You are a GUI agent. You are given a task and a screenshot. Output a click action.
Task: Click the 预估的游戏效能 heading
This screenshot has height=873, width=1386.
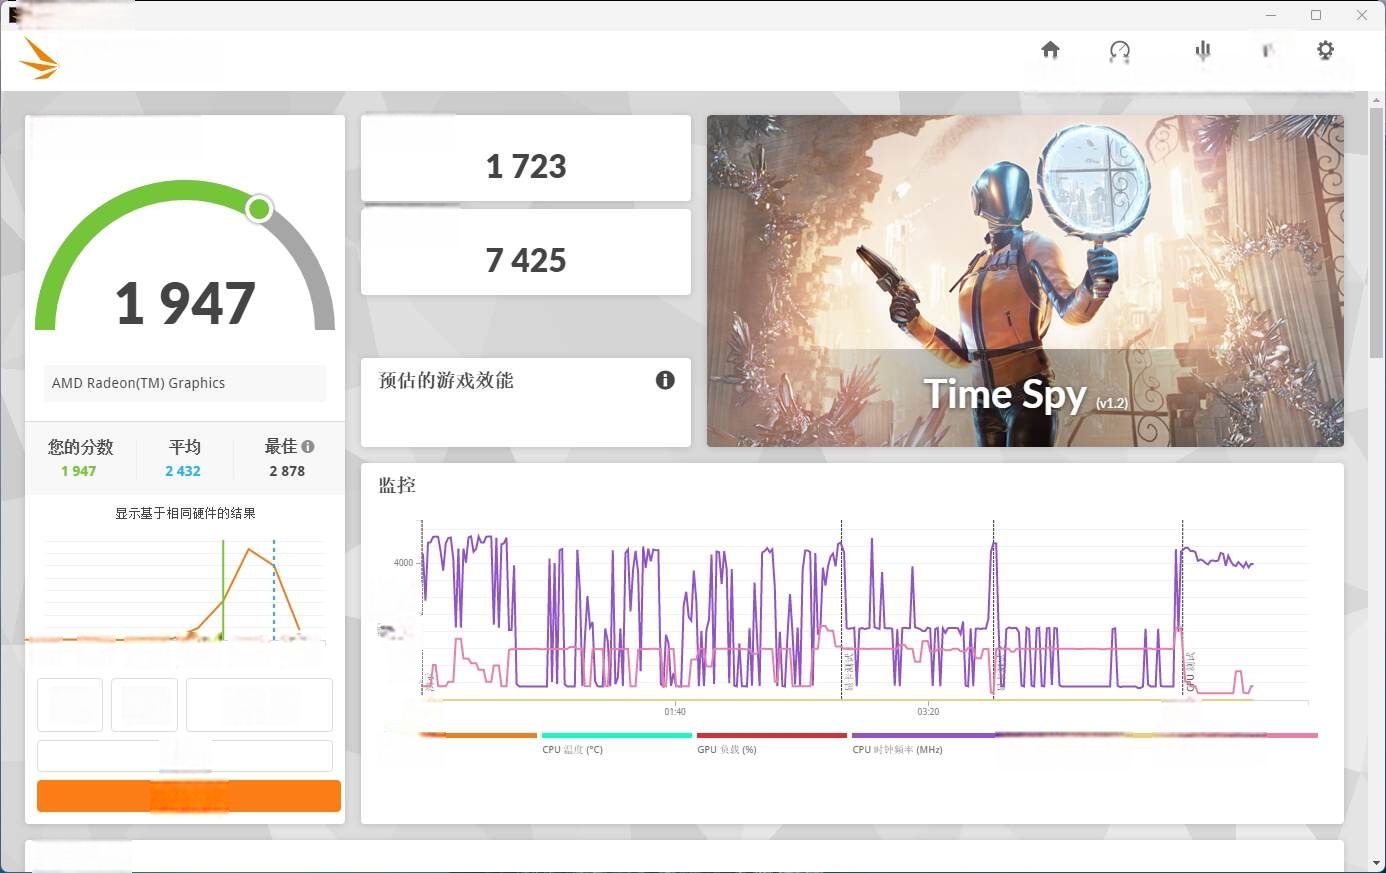click(x=446, y=380)
